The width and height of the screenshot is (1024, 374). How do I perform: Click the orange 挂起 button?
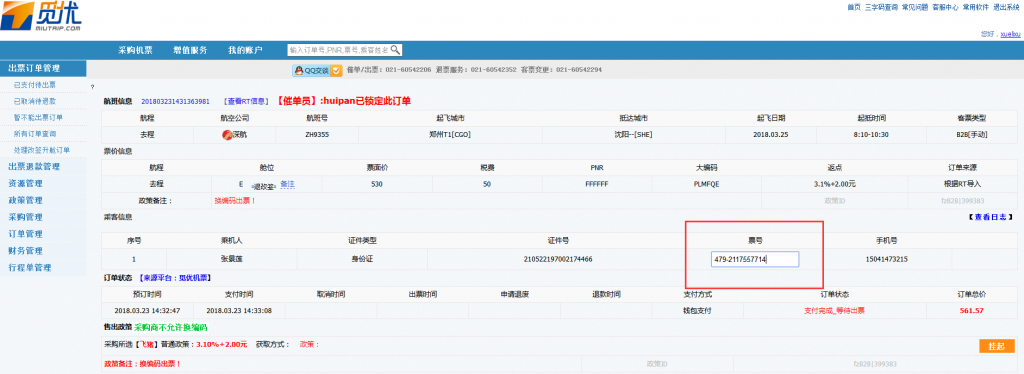[997, 346]
